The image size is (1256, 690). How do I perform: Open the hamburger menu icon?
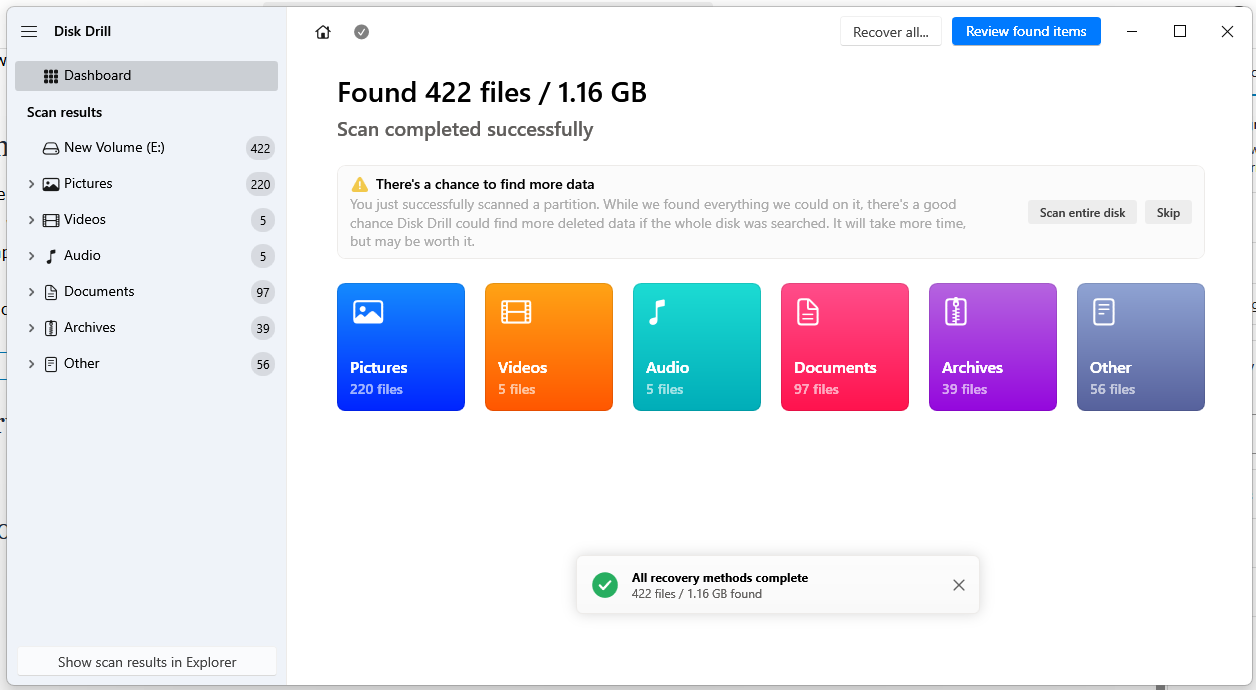point(29,32)
